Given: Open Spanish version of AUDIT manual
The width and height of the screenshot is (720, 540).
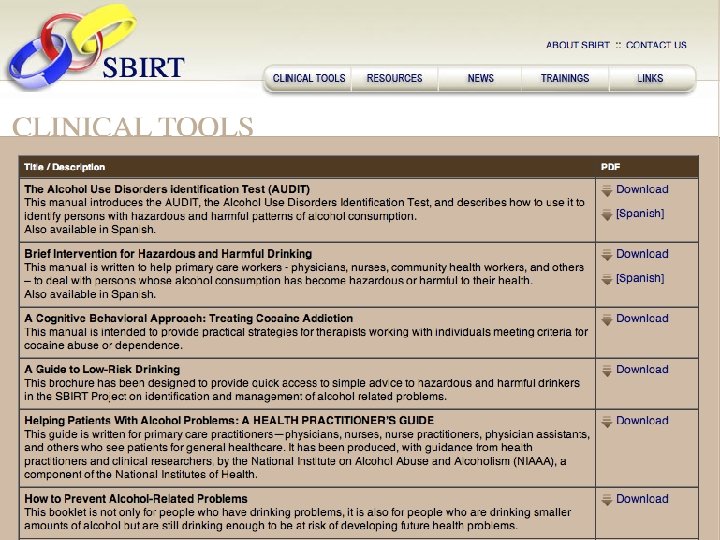Looking at the screenshot, I should click(640, 214).
